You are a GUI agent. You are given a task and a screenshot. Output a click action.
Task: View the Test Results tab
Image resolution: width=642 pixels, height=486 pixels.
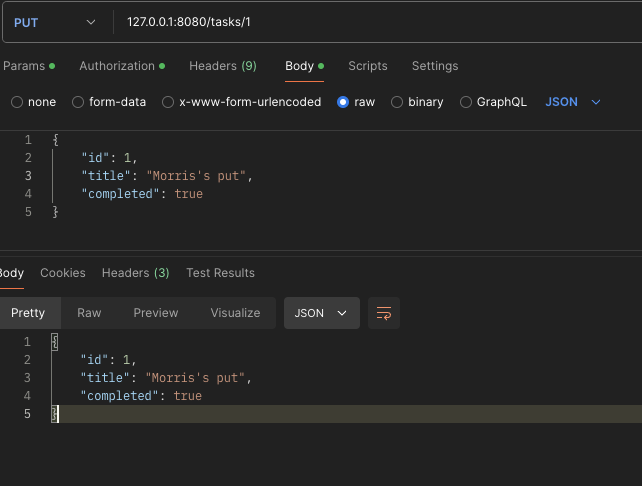(x=220, y=273)
